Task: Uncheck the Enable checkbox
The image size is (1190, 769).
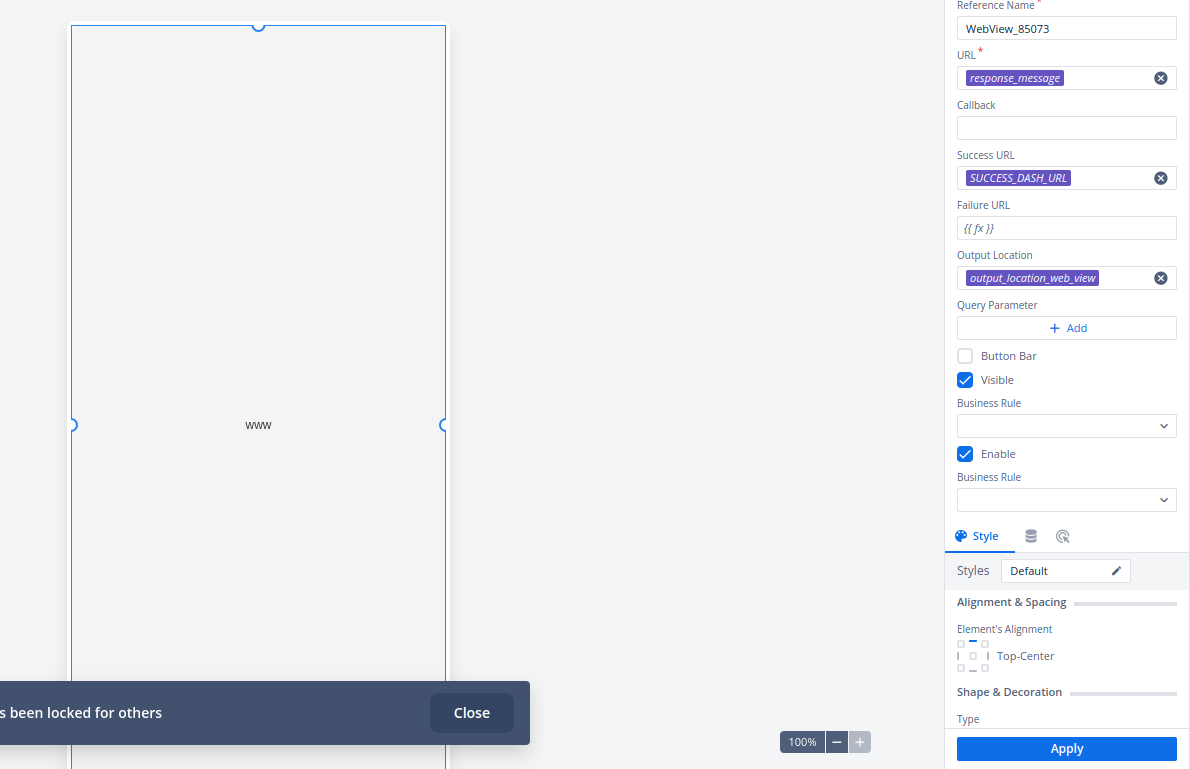Action: pos(965,454)
